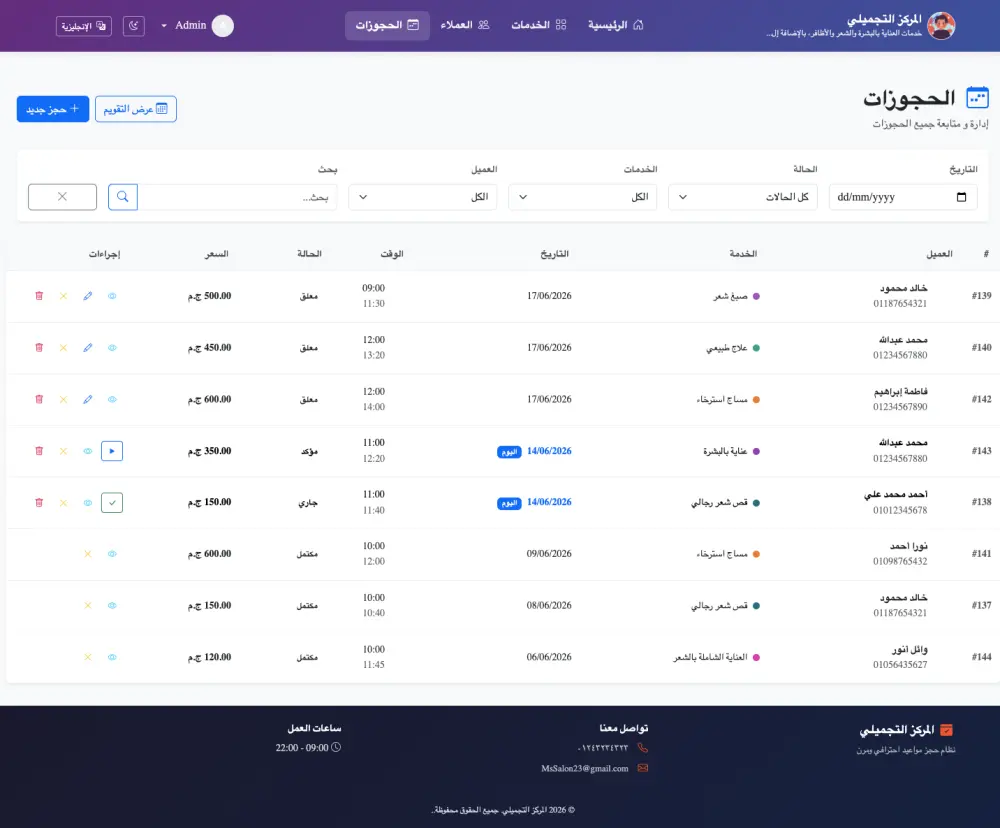View booking #142 details with eye icon
The width and height of the screenshot is (1000, 828).
click(112, 399)
